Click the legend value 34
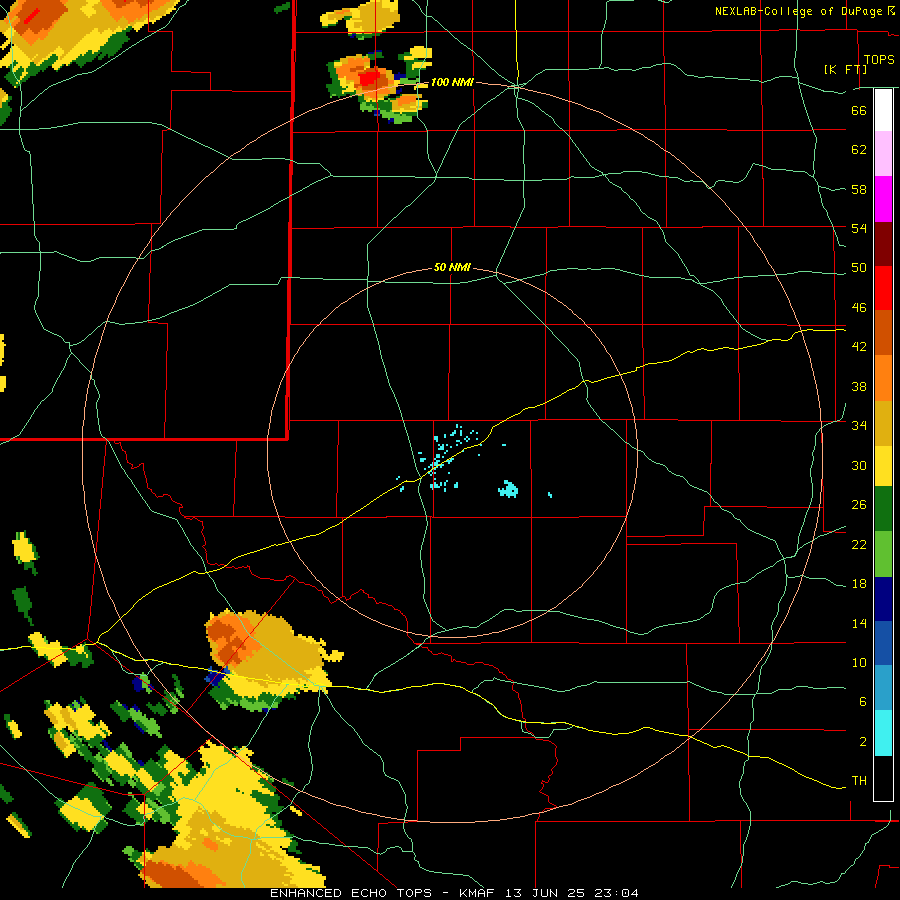Screen dimensions: 900x900 click(859, 426)
